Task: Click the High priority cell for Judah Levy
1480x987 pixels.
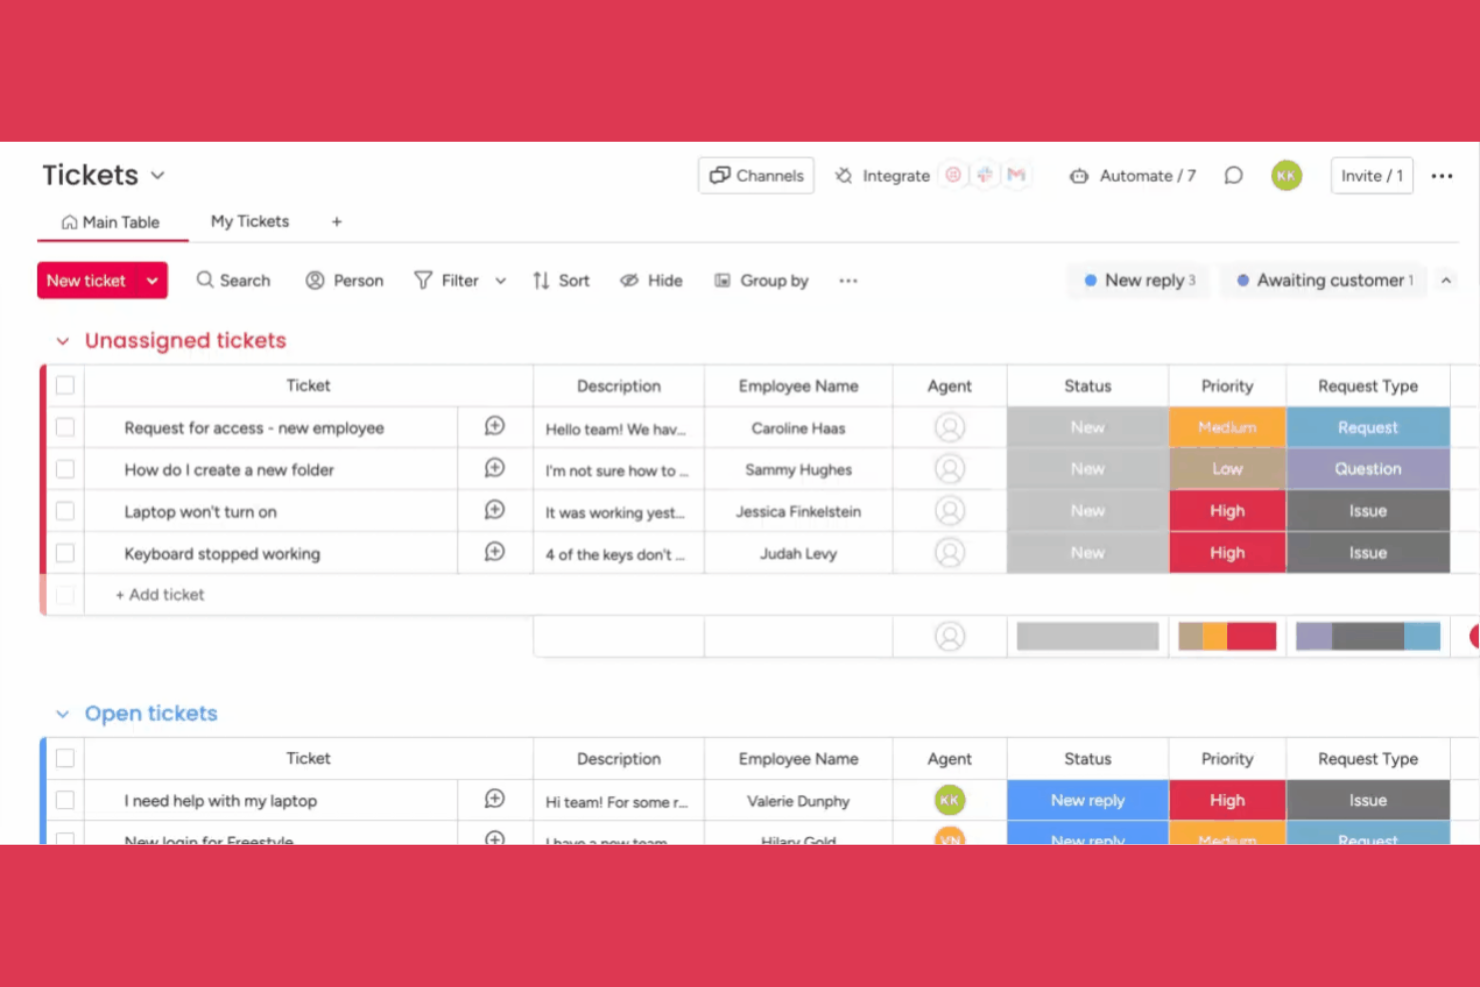Action: (1227, 552)
